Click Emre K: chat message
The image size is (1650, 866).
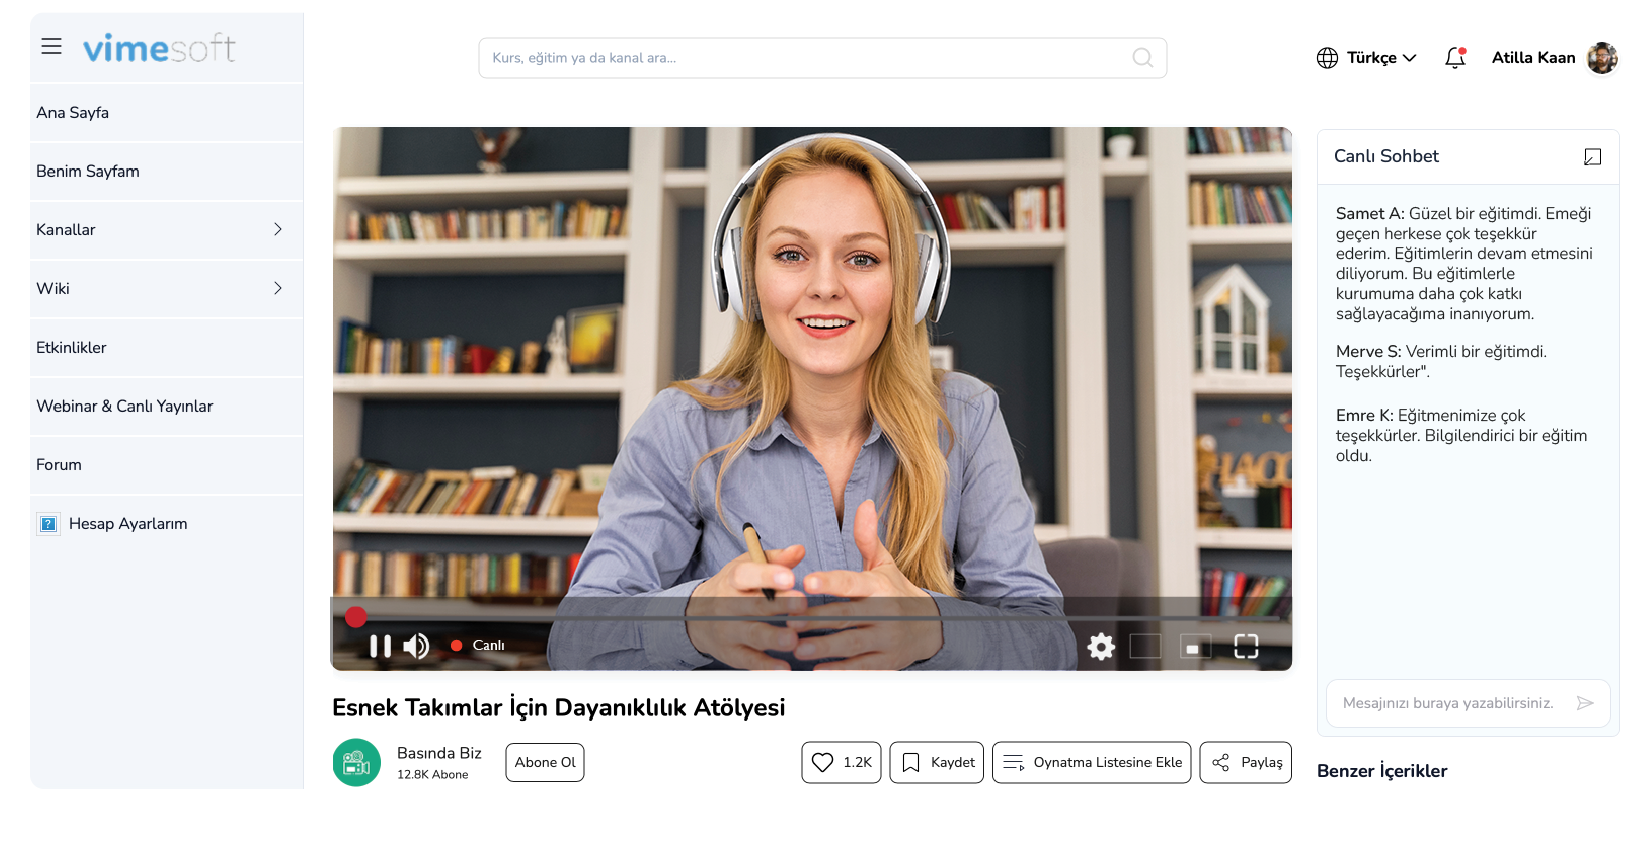tap(1461, 435)
